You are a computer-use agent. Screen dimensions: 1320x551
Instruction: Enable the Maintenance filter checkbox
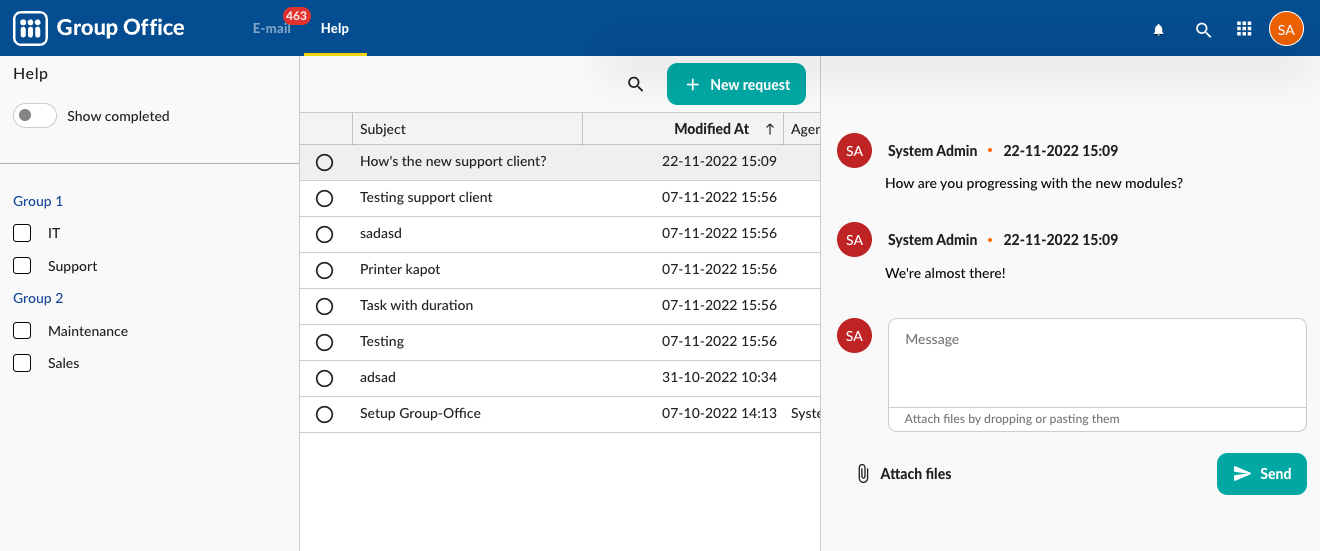(22, 331)
